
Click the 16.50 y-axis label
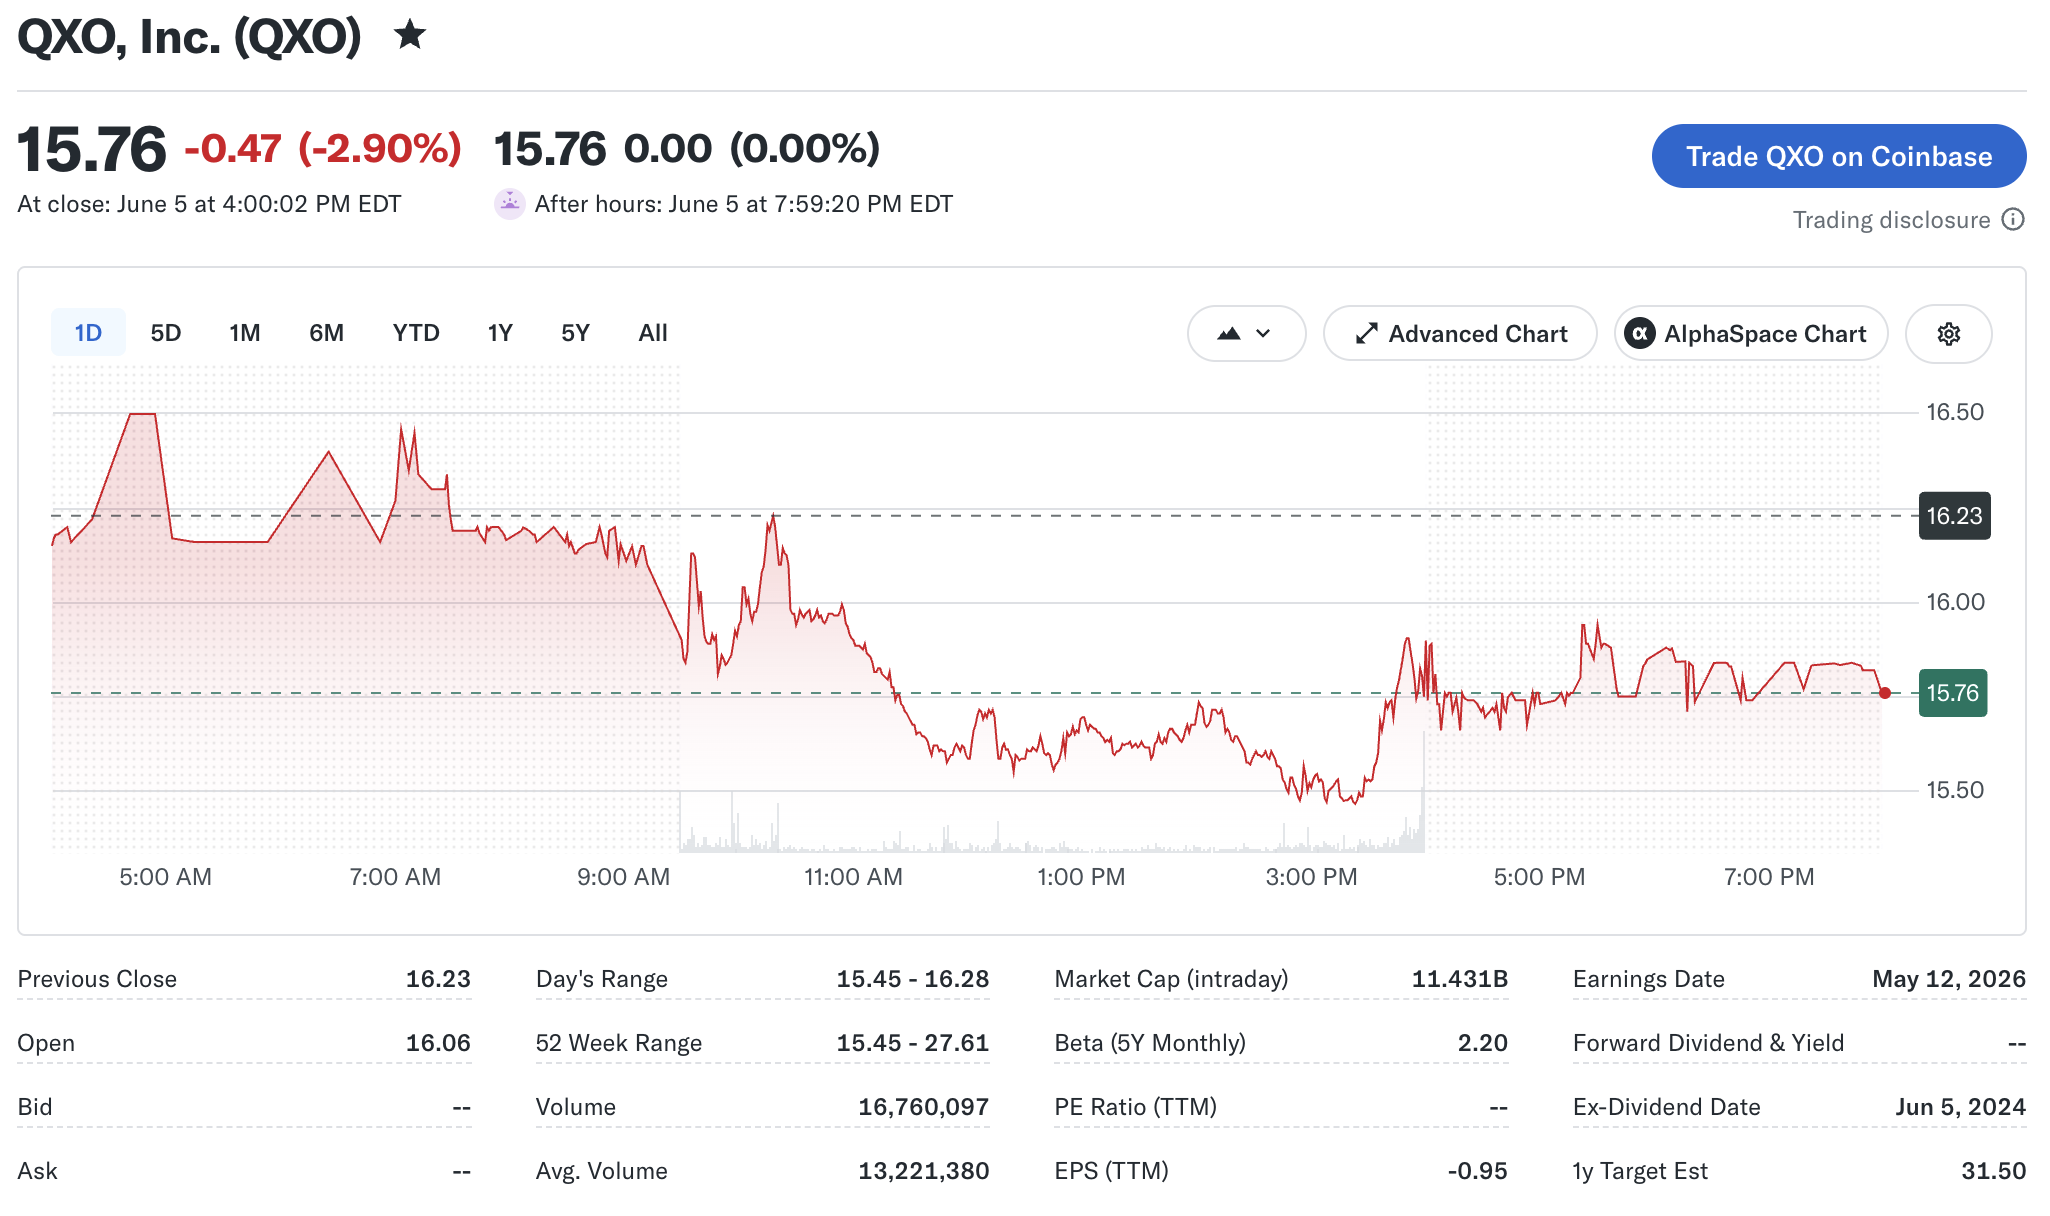[1955, 412]
